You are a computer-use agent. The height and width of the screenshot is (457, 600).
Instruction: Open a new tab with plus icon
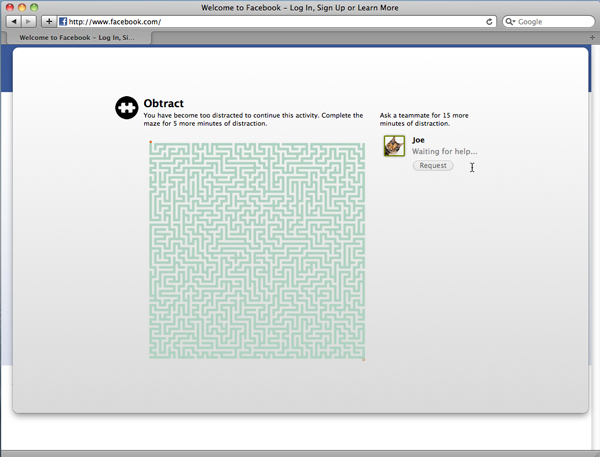[592, 38]
